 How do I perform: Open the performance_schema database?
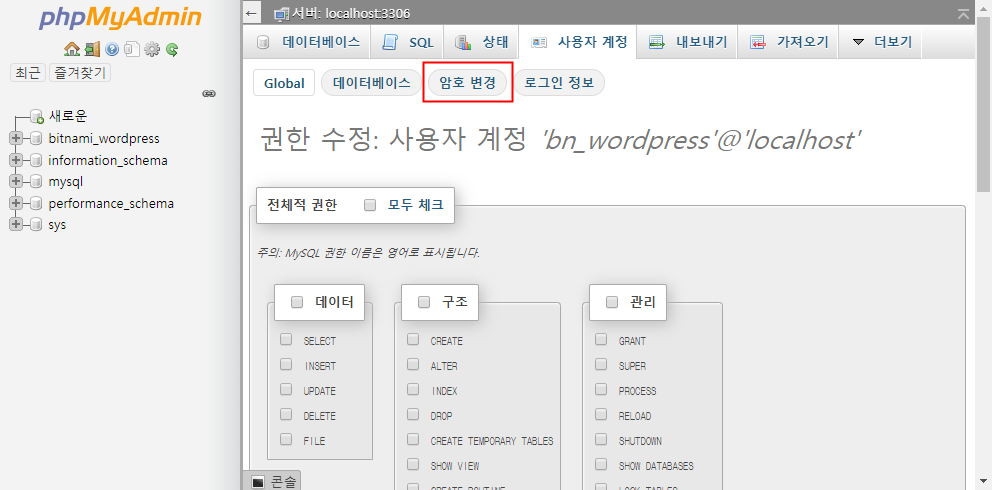111,204
